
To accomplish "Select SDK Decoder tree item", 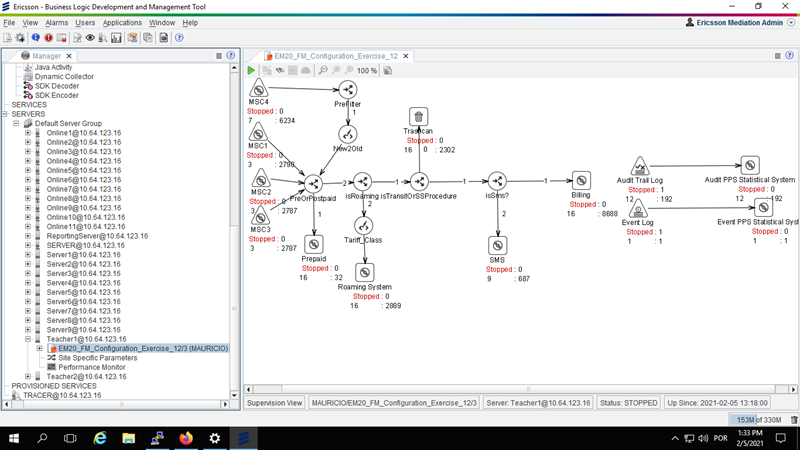I will click(57, 86).
